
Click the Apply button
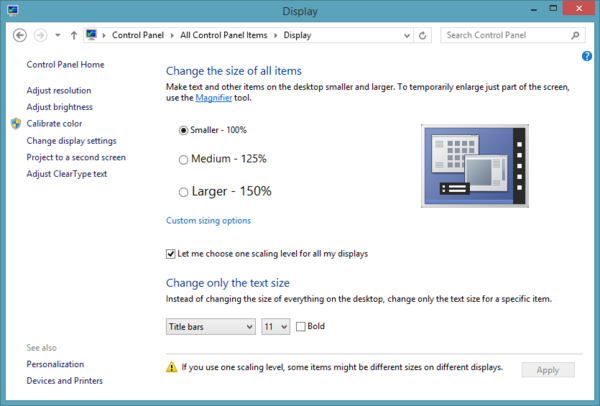pyautogui.click(x=548, y=370)
